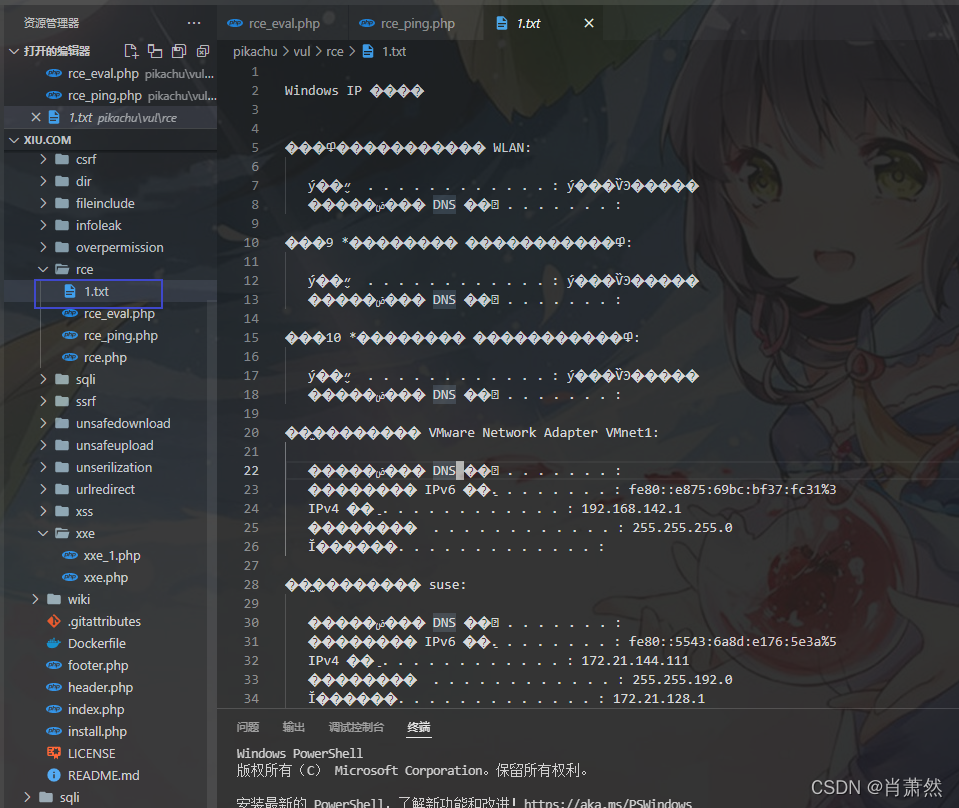Expand the fileinclude folder chevron
The width and height of the screenshot is (959, 808).
pos(43,203)
